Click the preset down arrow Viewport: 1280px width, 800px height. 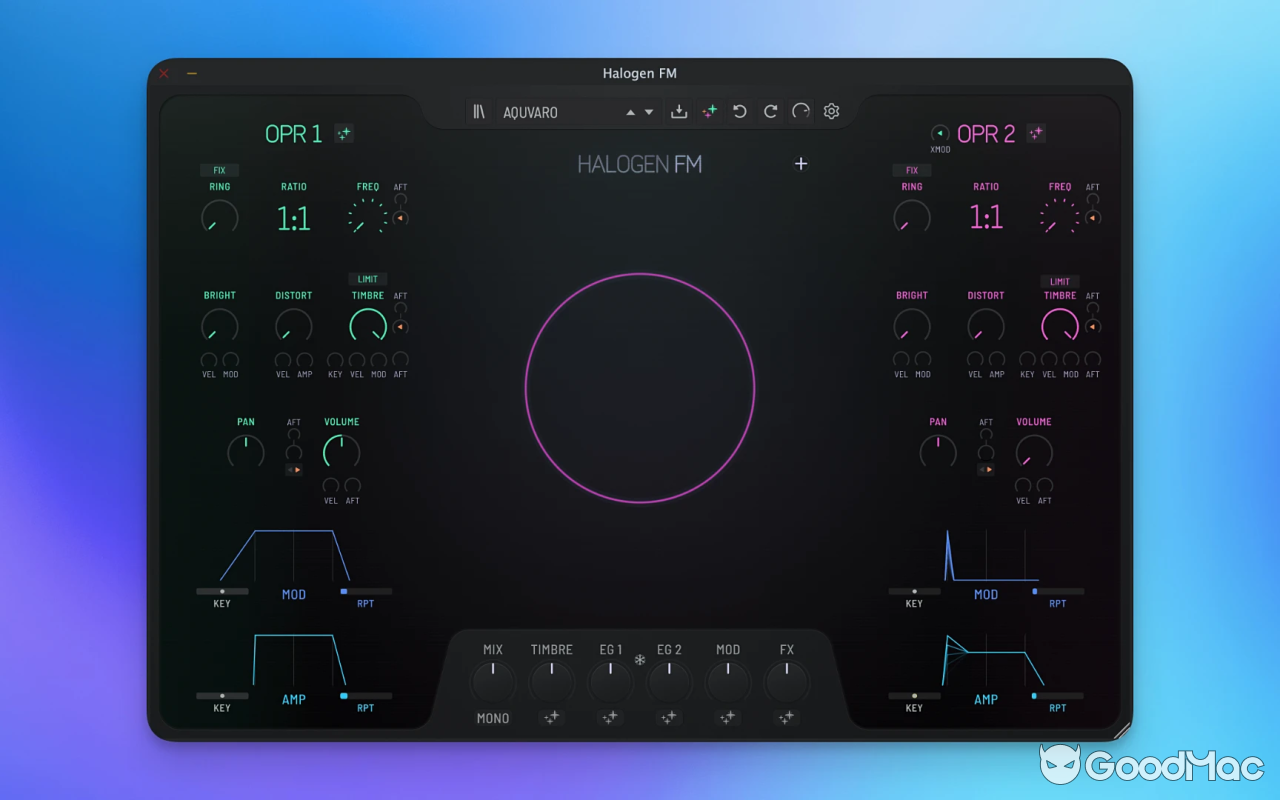tap(648, 111)
